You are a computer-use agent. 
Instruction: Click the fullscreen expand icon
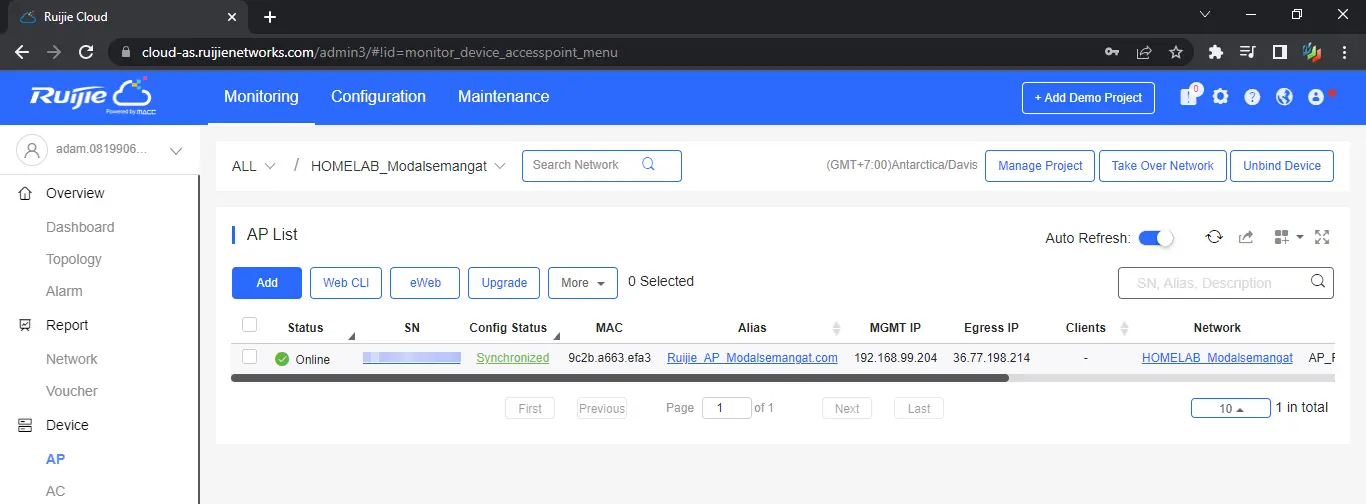[1322, 237]
